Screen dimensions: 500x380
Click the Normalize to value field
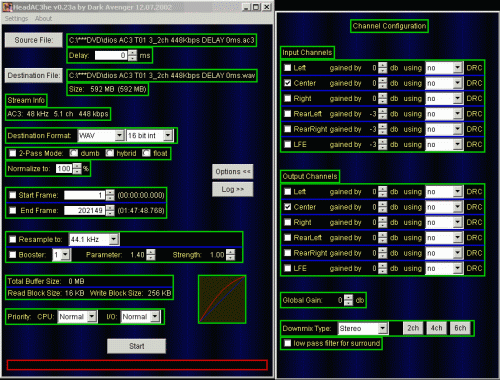click(x=64, y=169)
